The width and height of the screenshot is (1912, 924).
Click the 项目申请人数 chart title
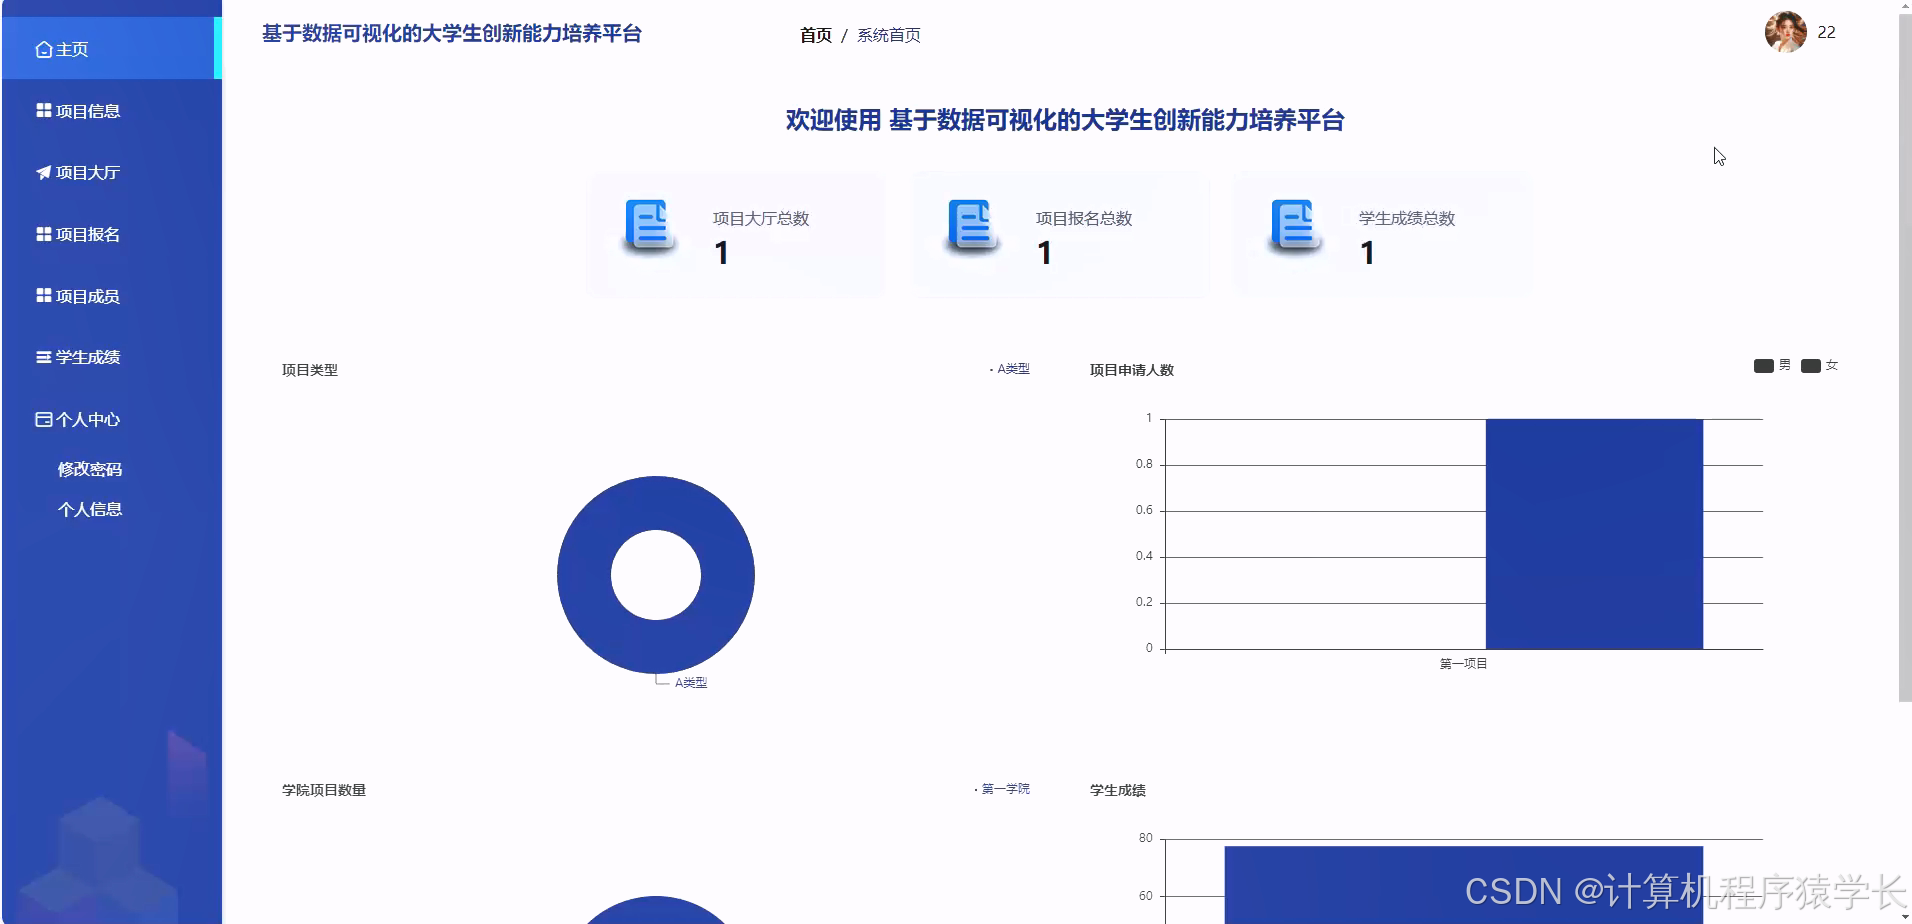click(1132, 370)
